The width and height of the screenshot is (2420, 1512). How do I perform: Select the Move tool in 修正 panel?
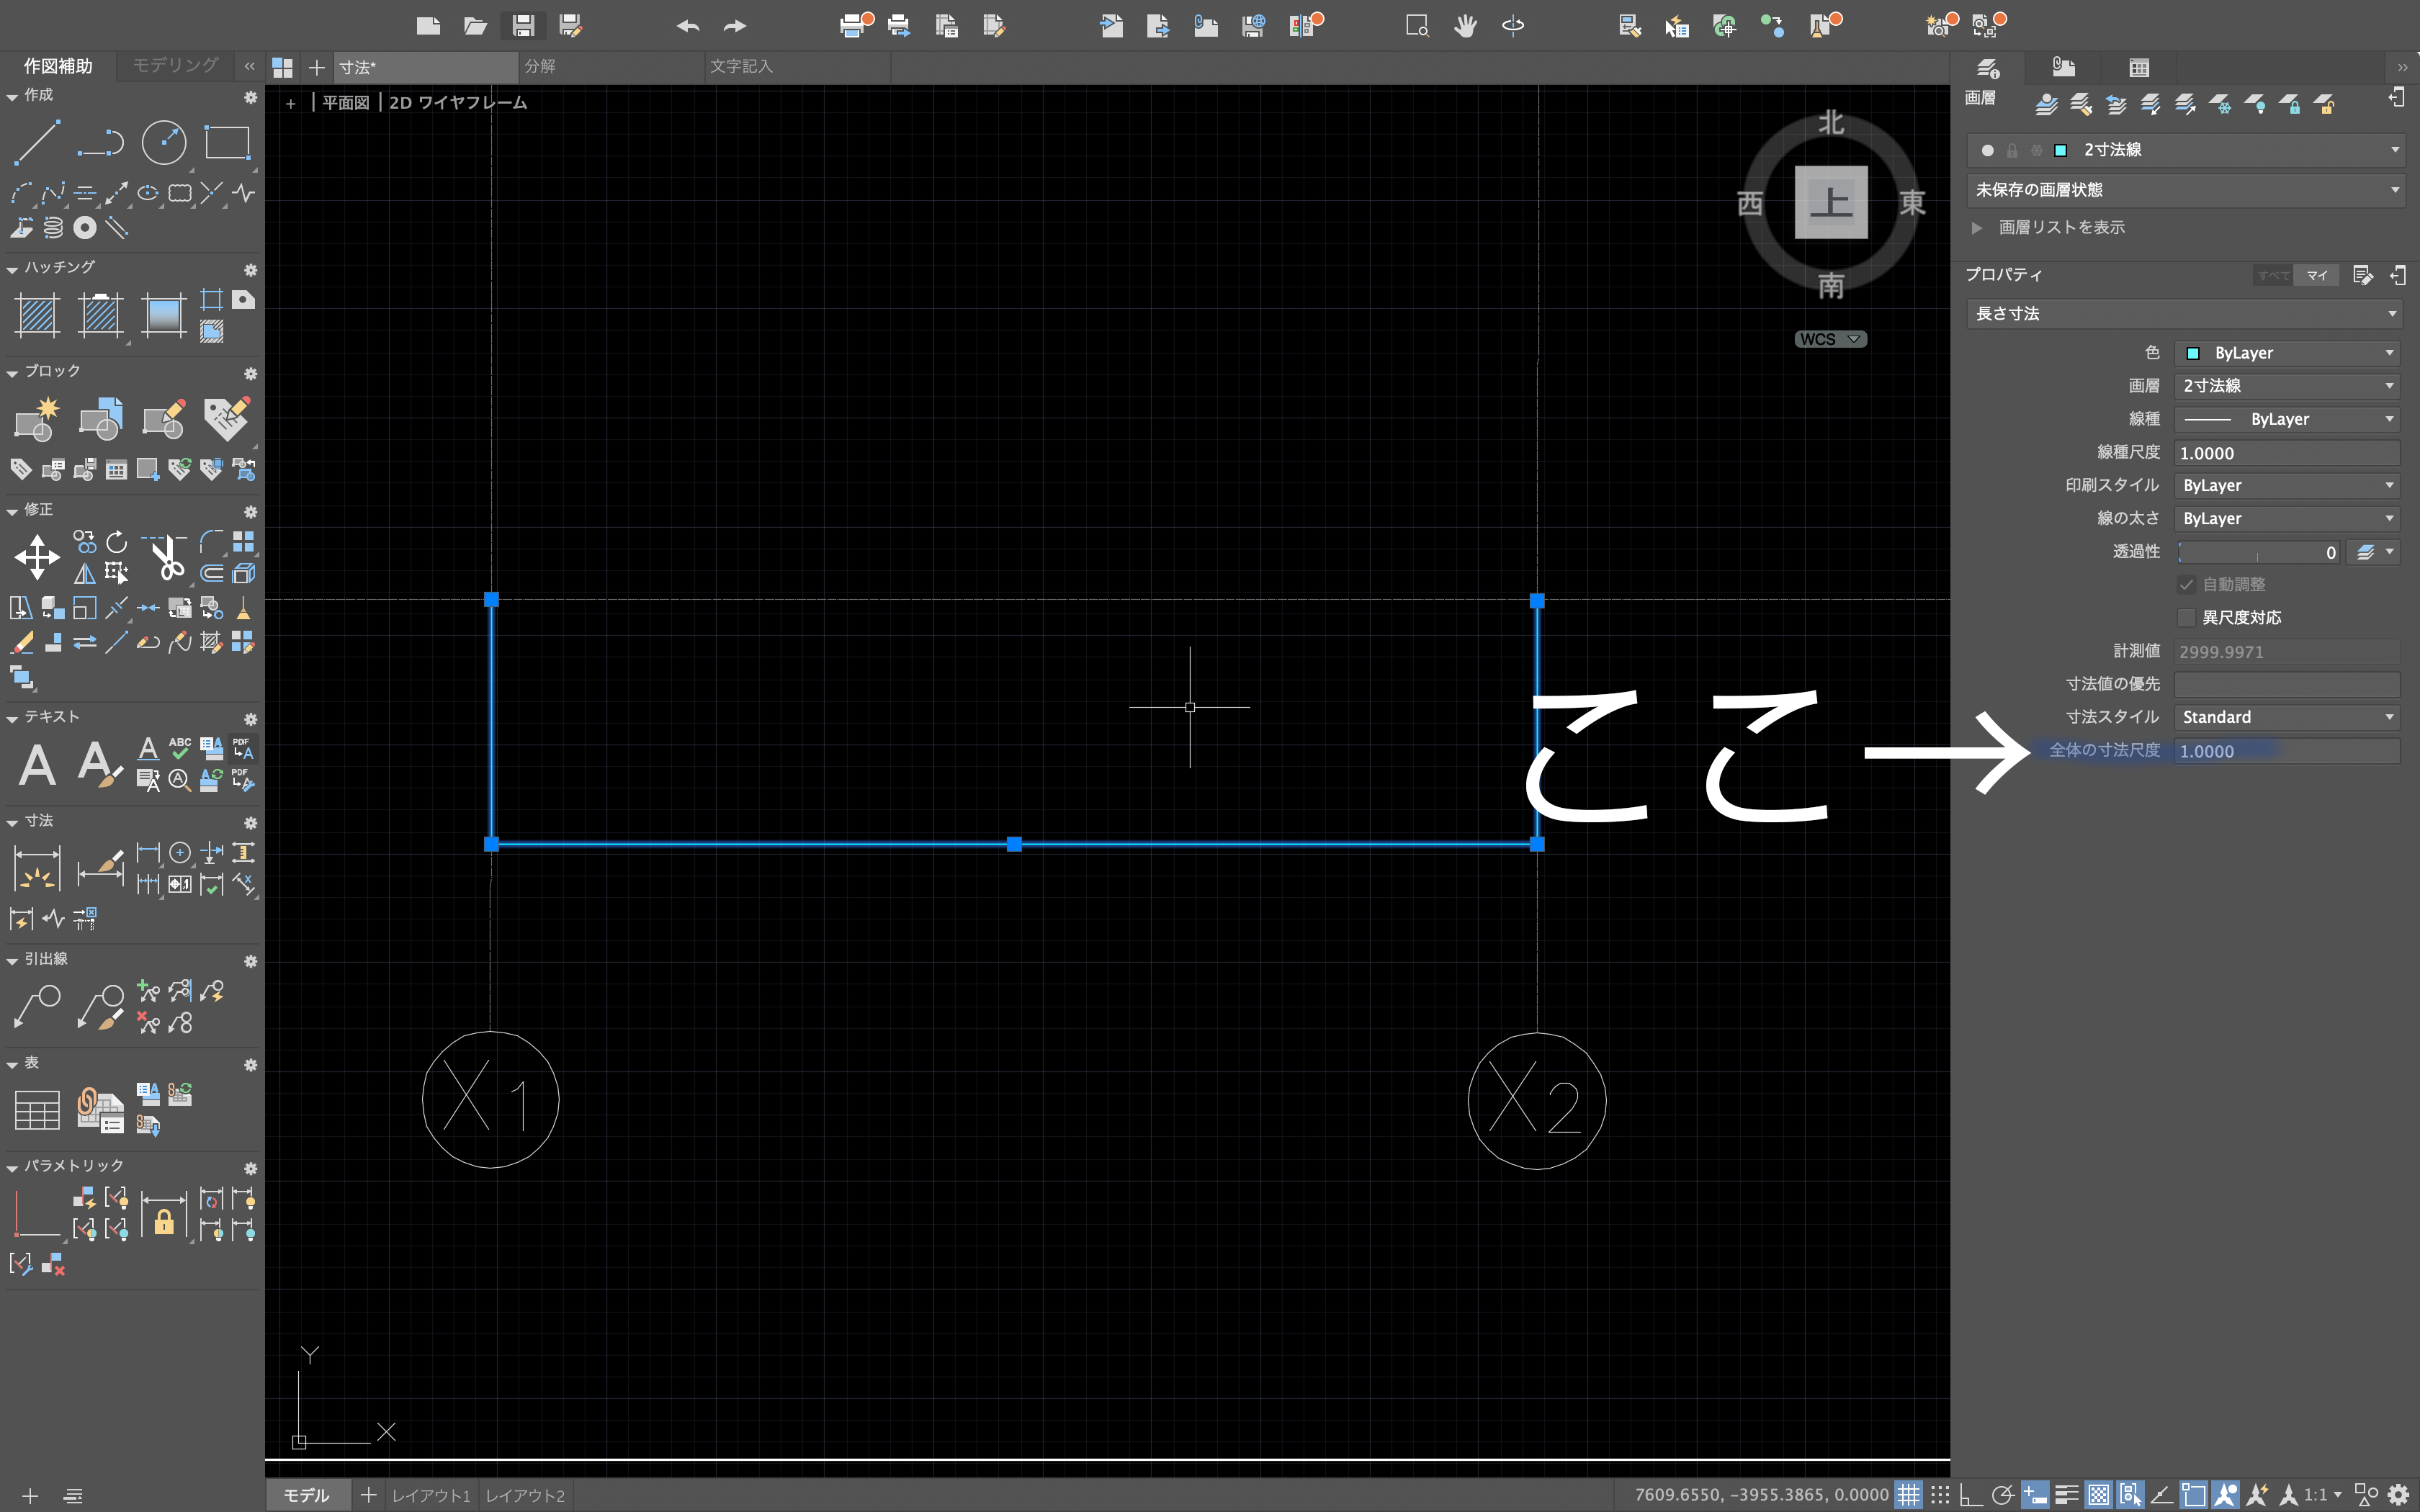[x=37, y=557]
